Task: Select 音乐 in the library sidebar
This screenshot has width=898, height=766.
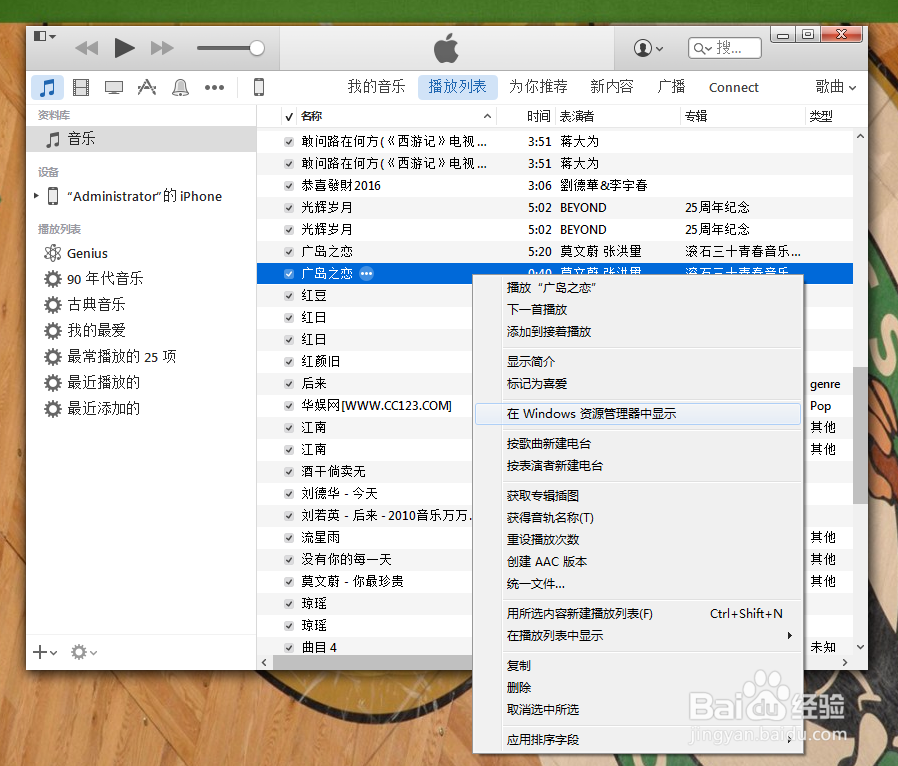Action: click(x=141, y=139)
